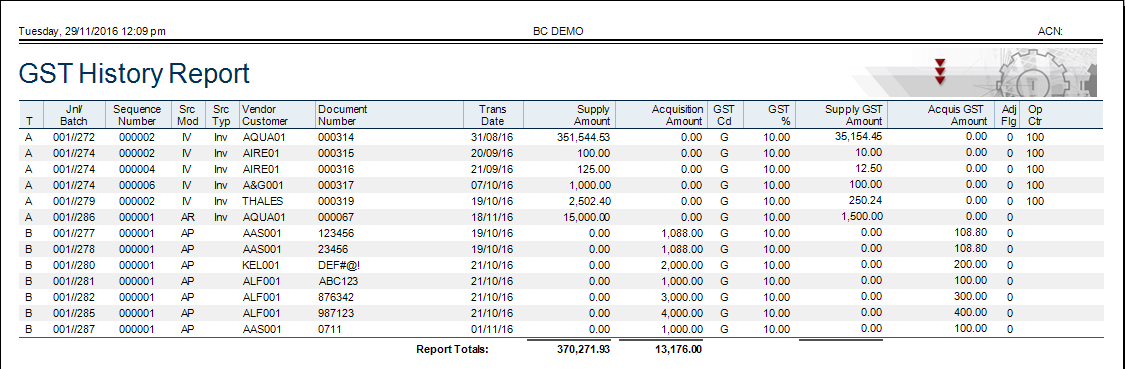The width and height of the screenshot is (1125, 369).
Task: Click total supply amount 370,271.93
Action: 584,350
